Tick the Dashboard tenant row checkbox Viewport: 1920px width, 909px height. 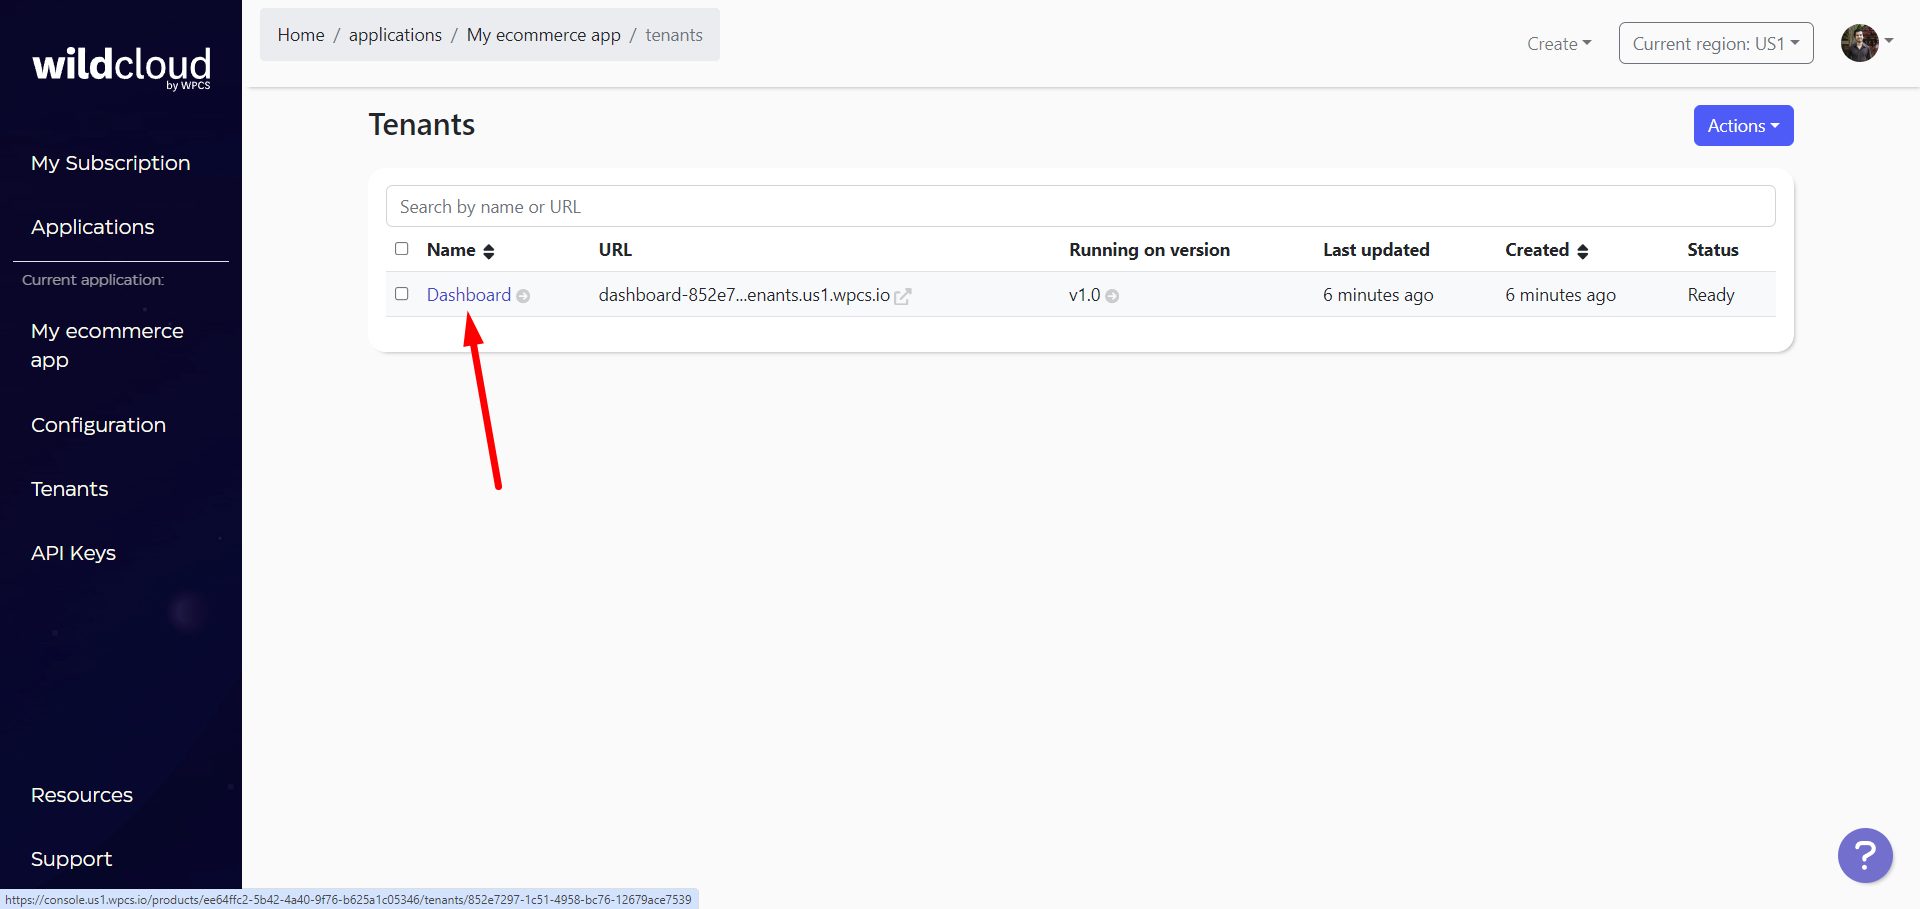(x=402, y=294)
